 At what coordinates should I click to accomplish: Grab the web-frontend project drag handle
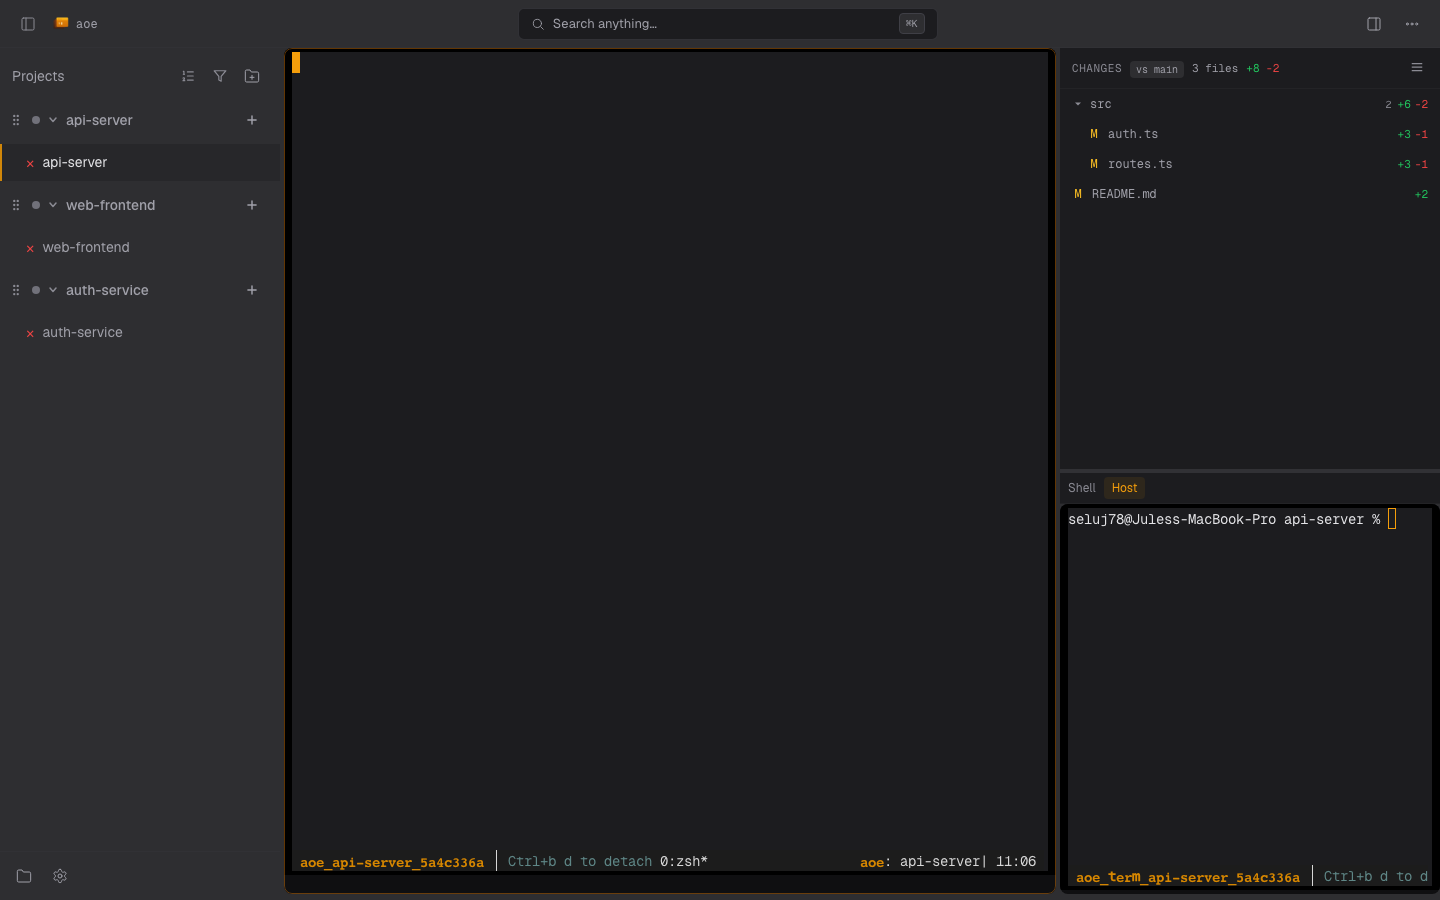(x=16, y=205)
